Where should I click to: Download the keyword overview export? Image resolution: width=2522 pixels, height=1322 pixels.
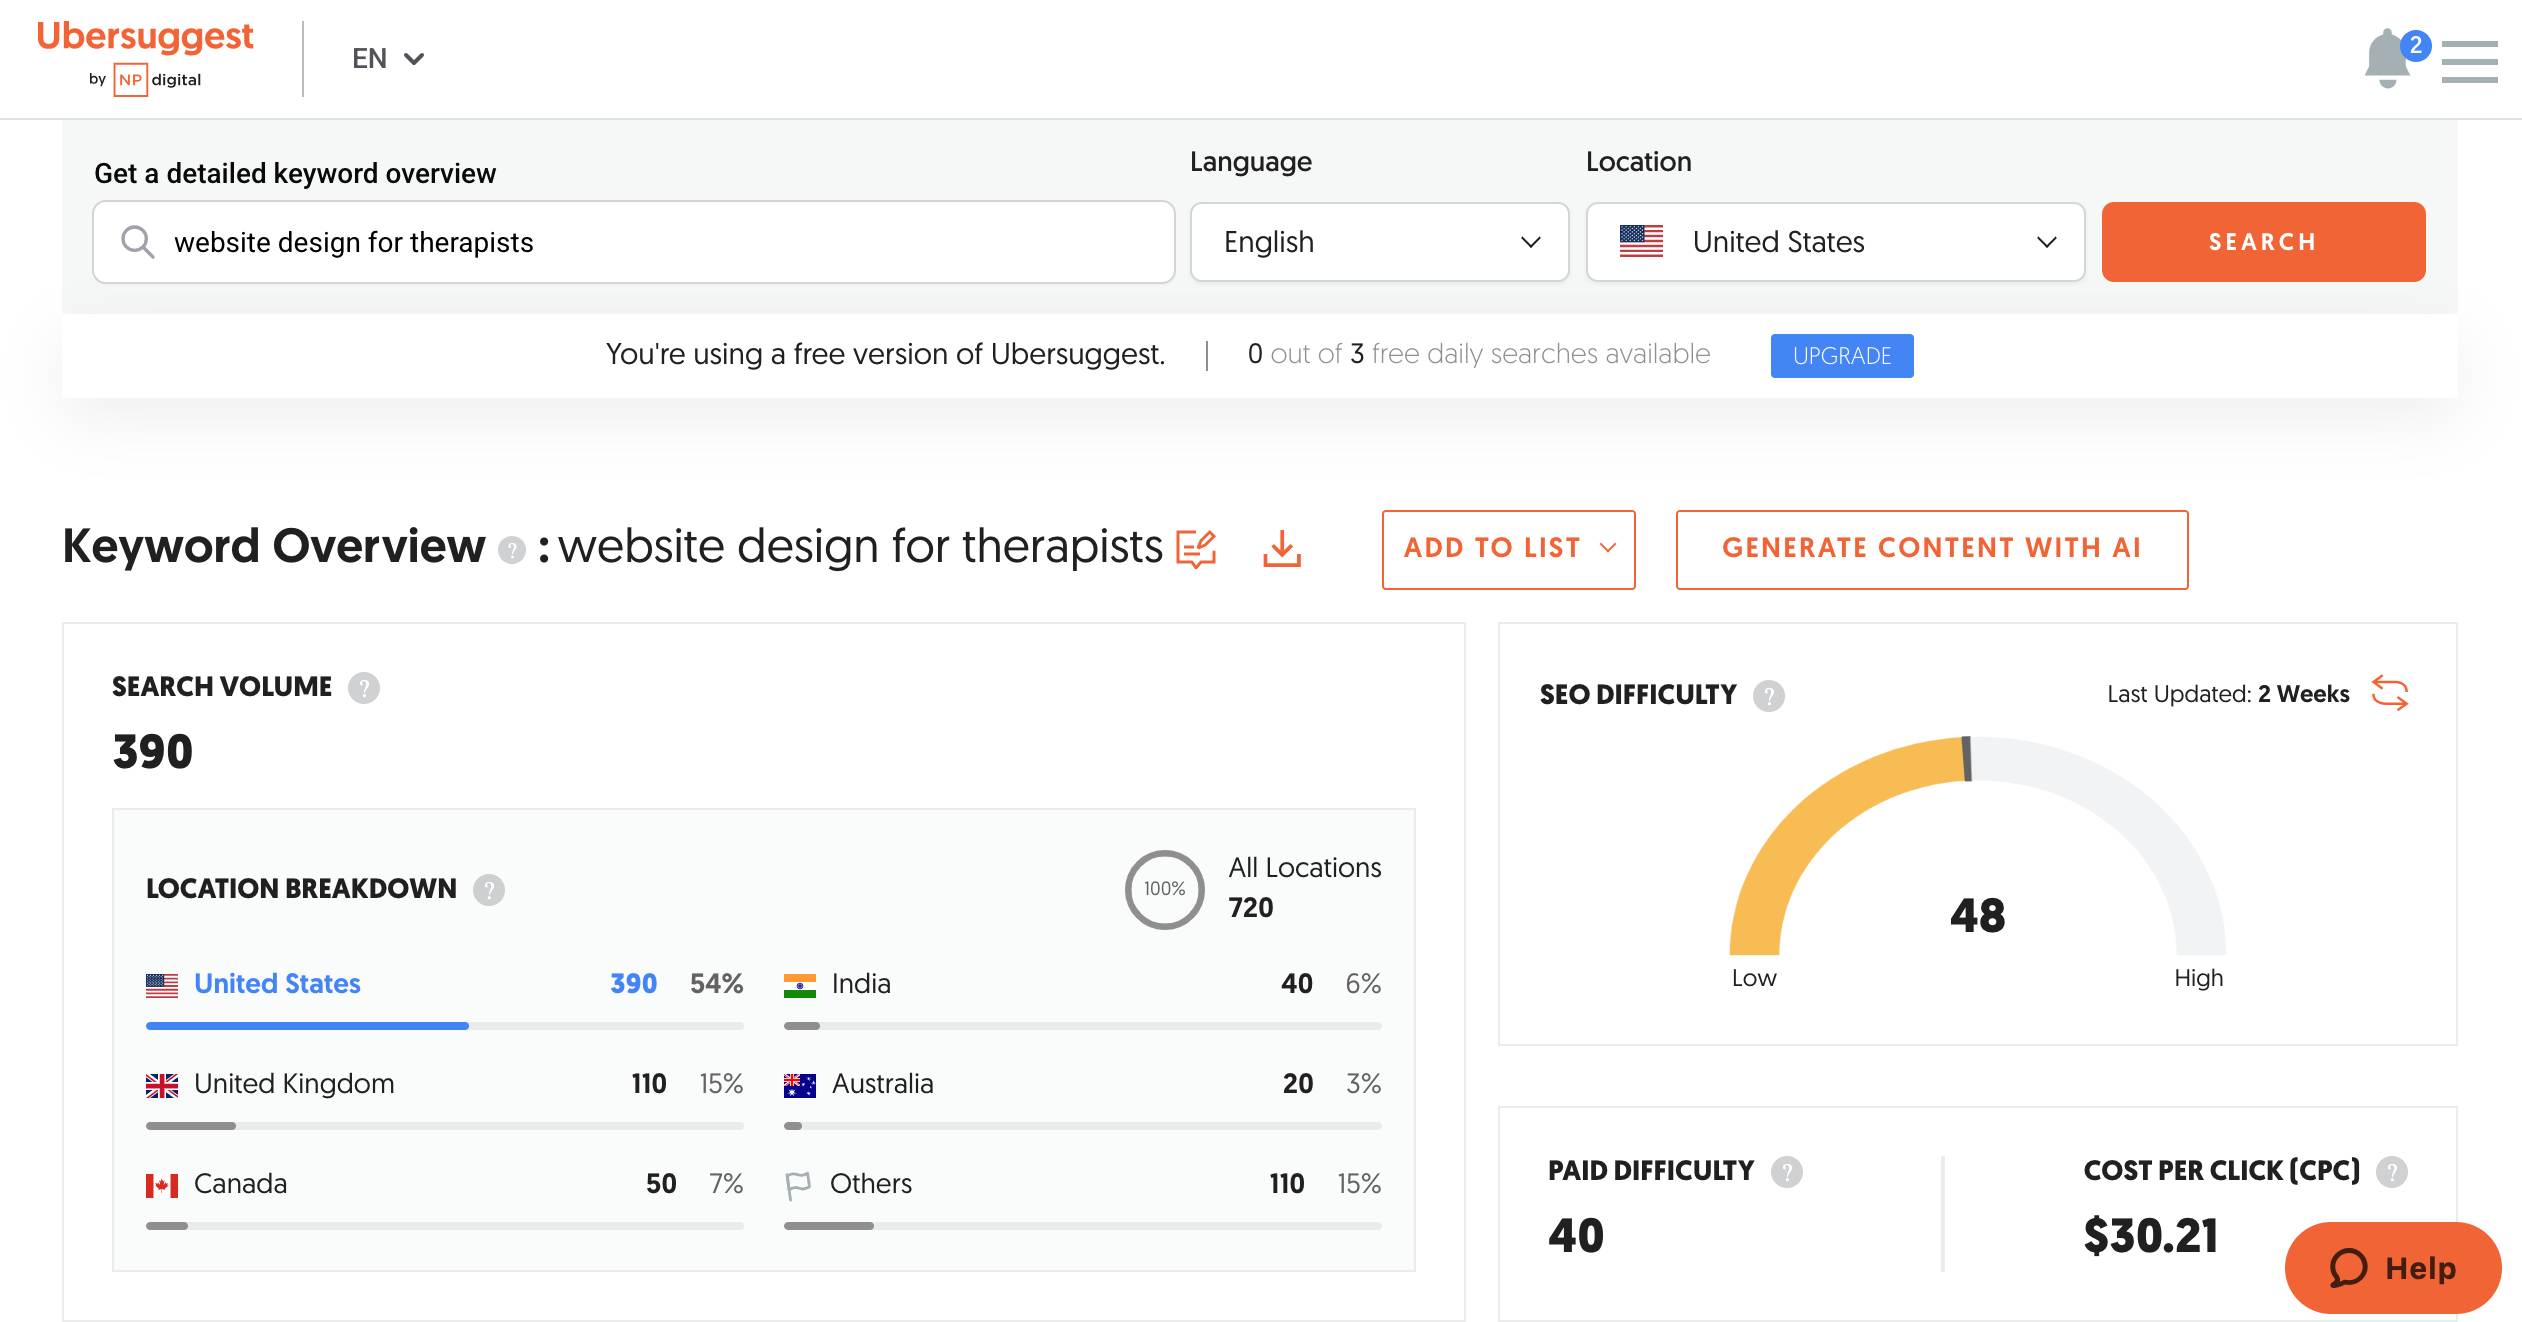1282,548
